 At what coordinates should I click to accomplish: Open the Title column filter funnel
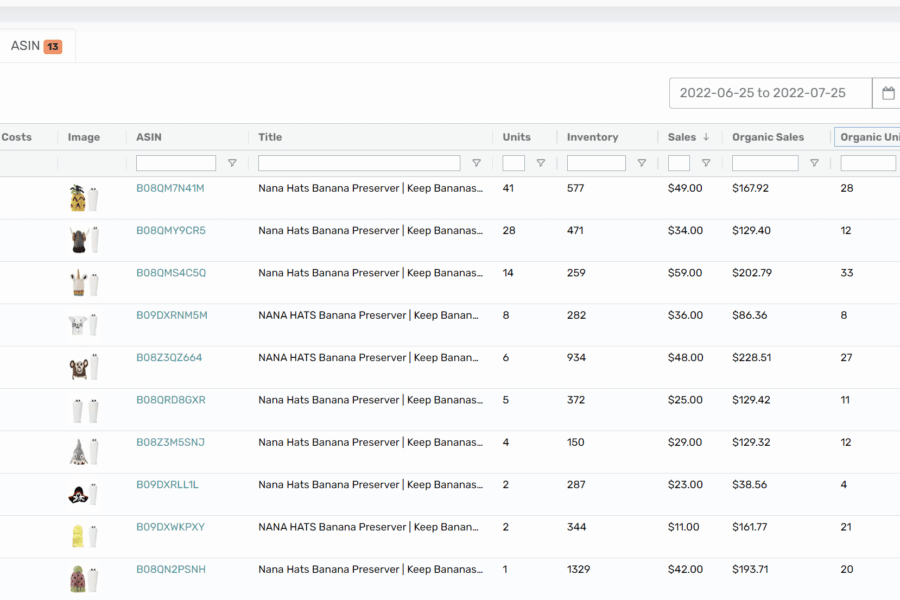[476, 163]
